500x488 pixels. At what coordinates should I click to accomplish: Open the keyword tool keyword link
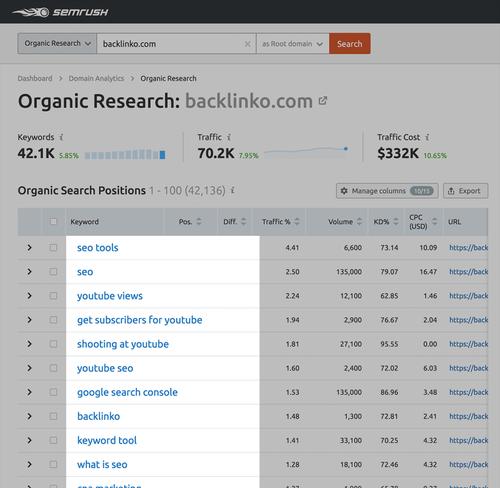pyautogui.click(x=107, y=440)
